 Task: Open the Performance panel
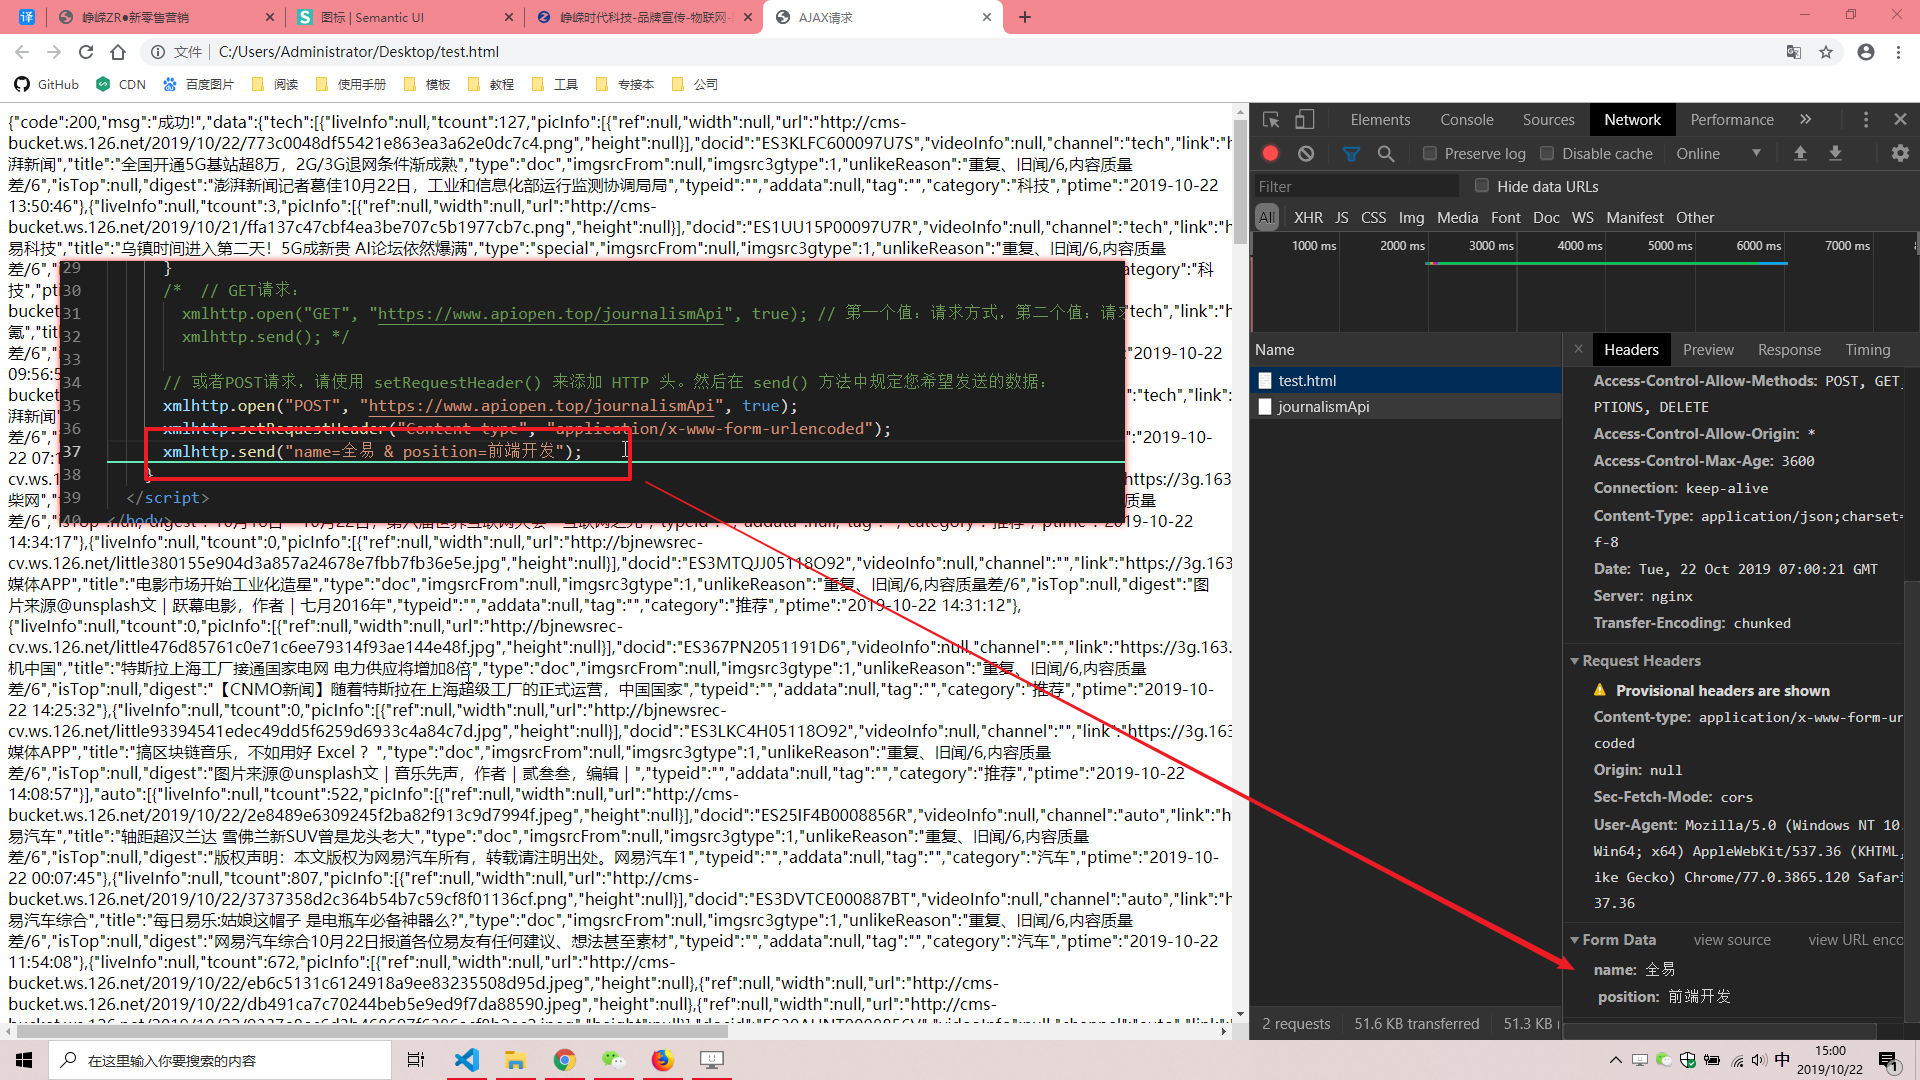[x=1732, y=119]
